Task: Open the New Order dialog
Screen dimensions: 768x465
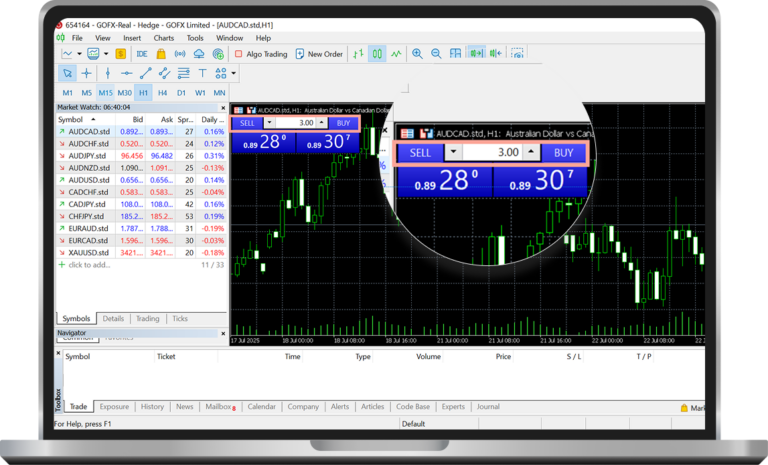Action: tap(319, 54)
